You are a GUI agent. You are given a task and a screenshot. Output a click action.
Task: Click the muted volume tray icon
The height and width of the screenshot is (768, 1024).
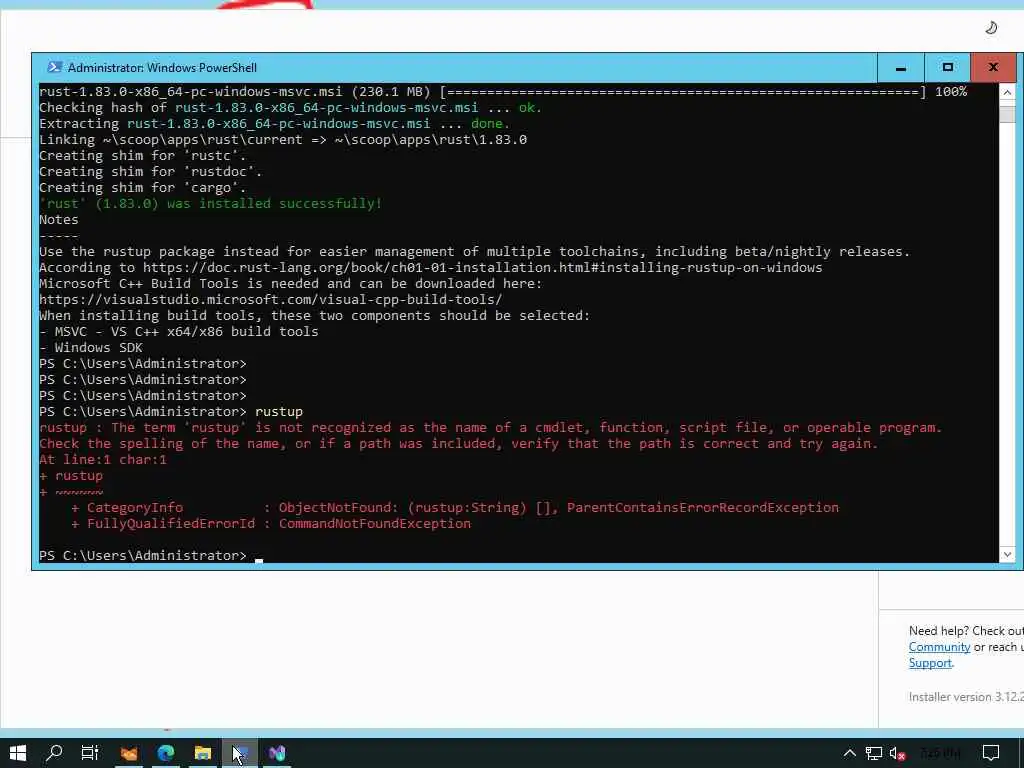897,754
